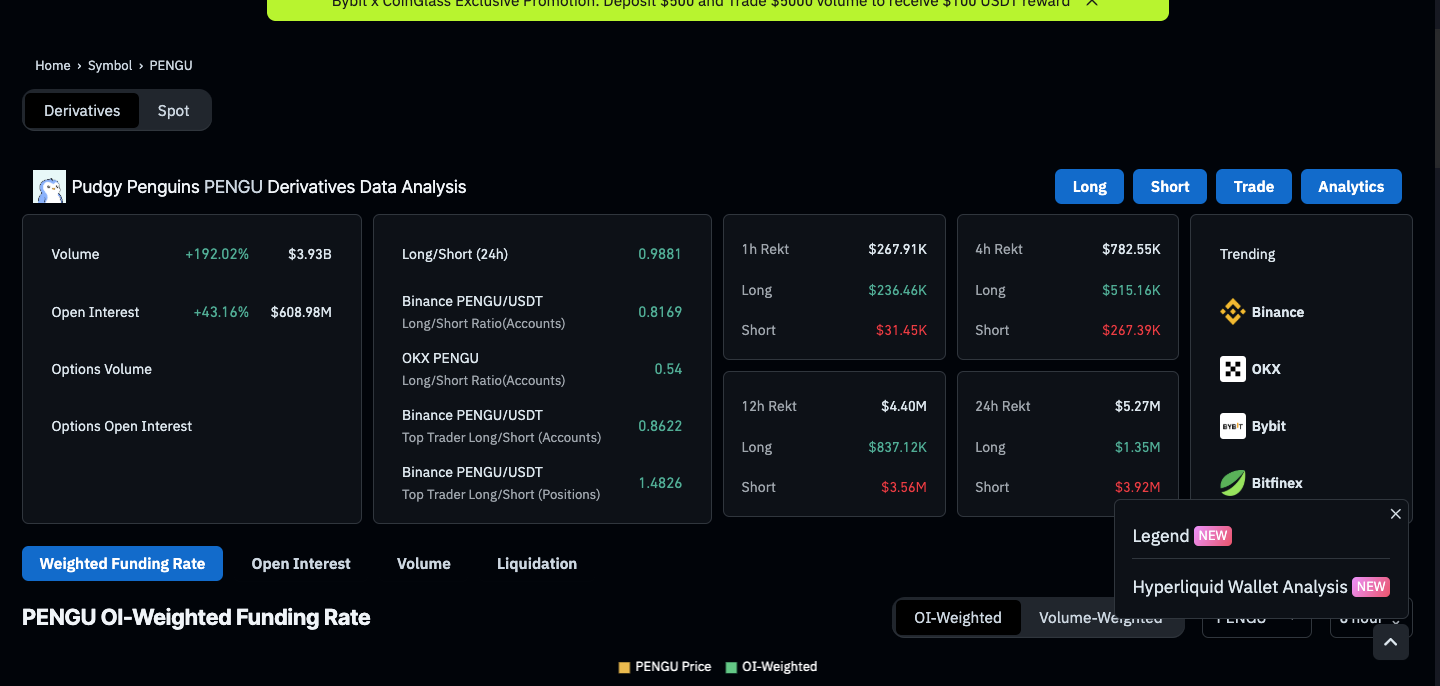Viewport: 1440px width, 686px height.
Task: Click the scroll-to-top arrow button
Action: point(1390,642)
